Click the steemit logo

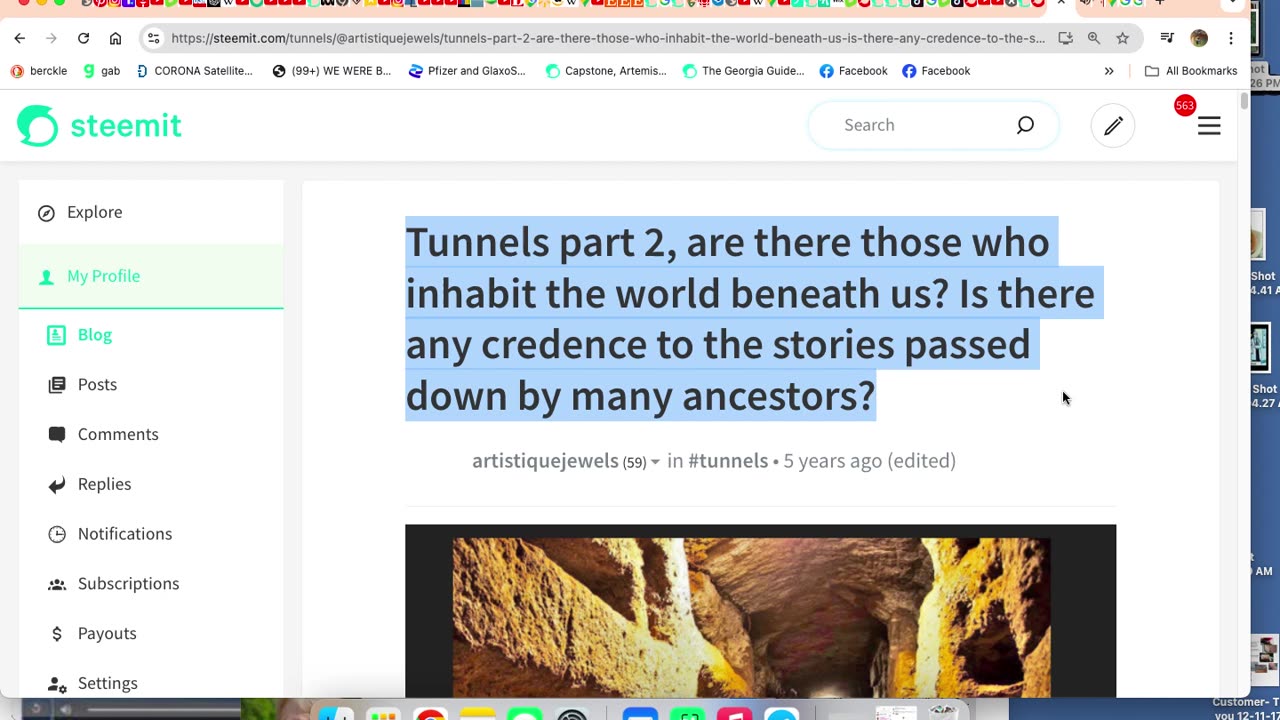(99, 125)
